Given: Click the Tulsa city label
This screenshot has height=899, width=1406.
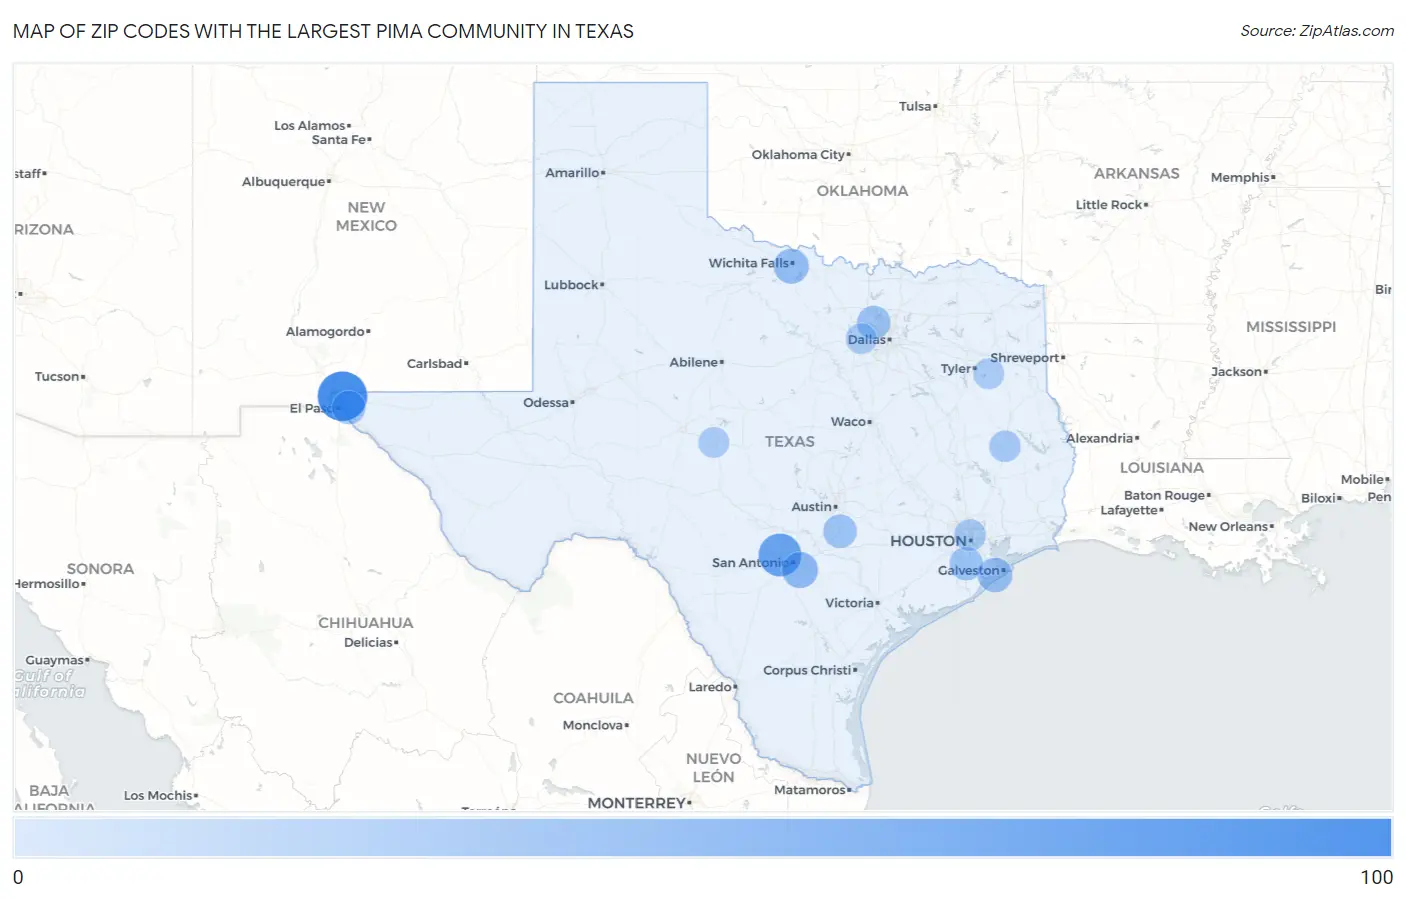Looking at the screenshot, I should coord(915,106).
